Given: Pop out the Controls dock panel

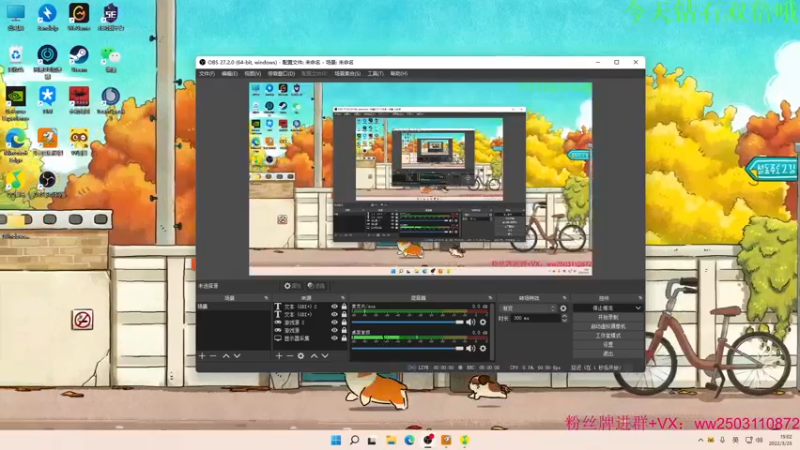Looking at the screenshot, I should coord(640,297).
